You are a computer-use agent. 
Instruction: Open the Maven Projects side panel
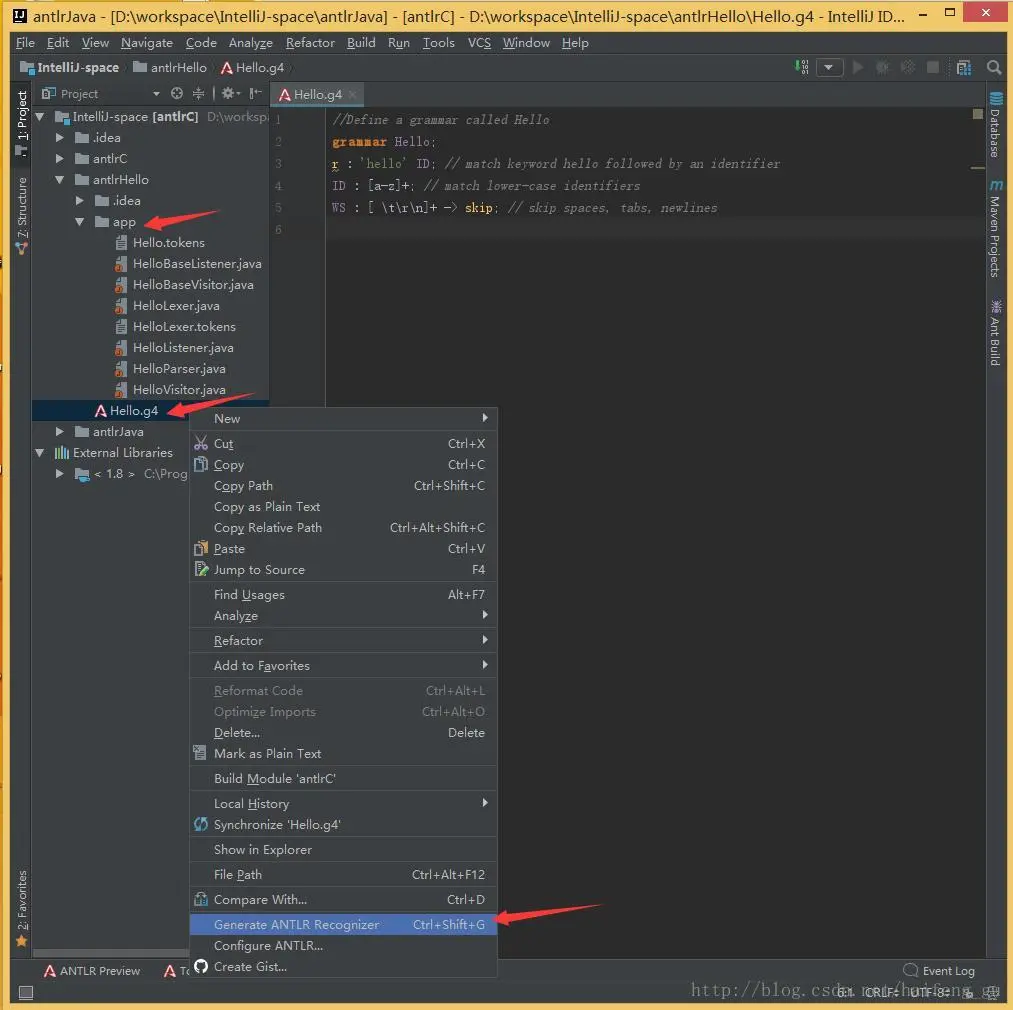995,229
